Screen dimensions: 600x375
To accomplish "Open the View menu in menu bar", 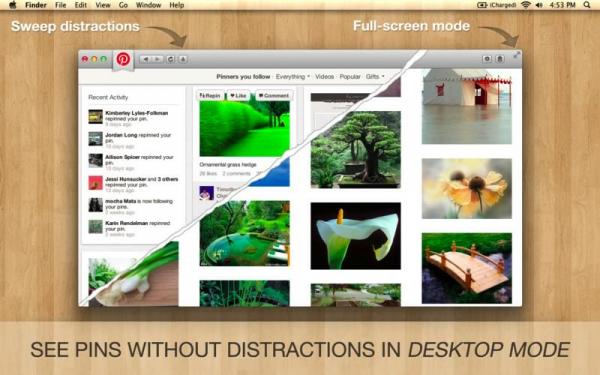I will [103, 5].
